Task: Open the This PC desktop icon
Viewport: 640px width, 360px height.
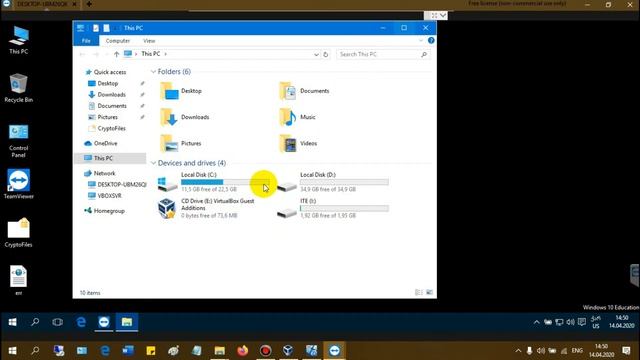Action: click(x=19, y=40)
